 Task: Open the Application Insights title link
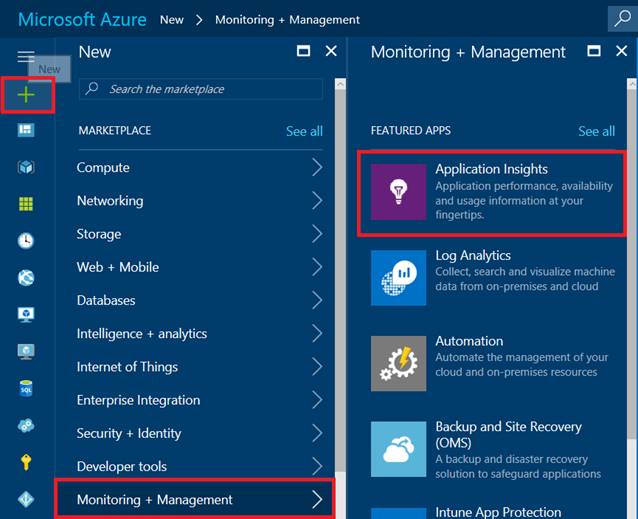pos(492,169)
